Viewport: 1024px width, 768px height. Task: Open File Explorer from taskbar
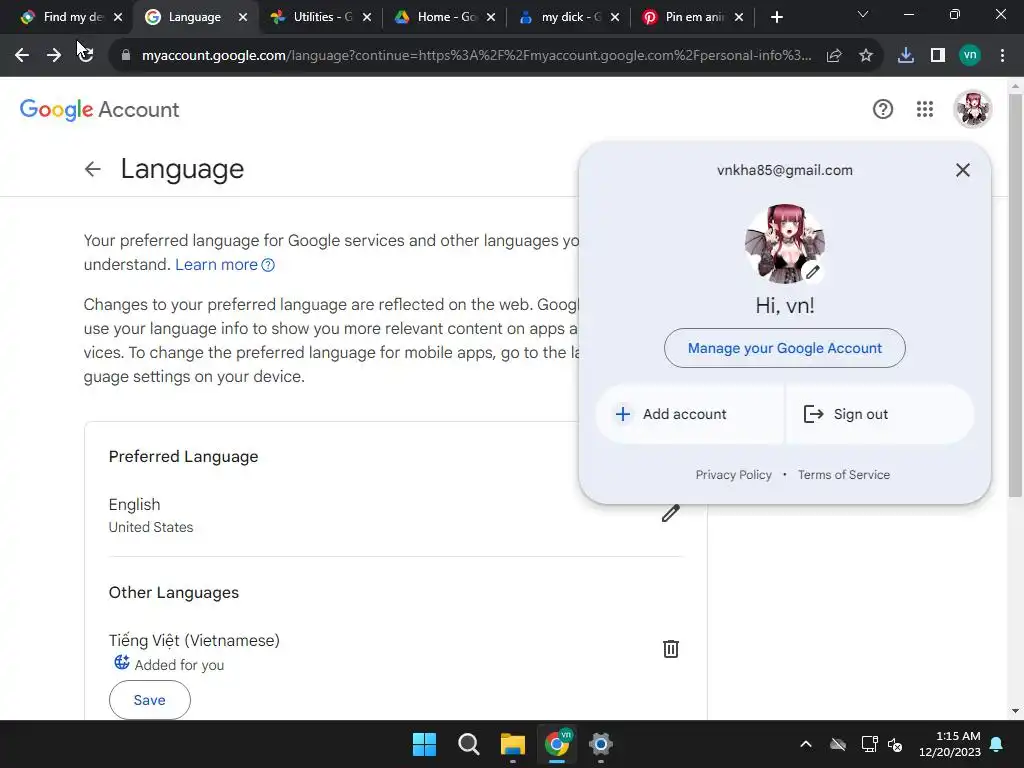(x=513, y=744)
